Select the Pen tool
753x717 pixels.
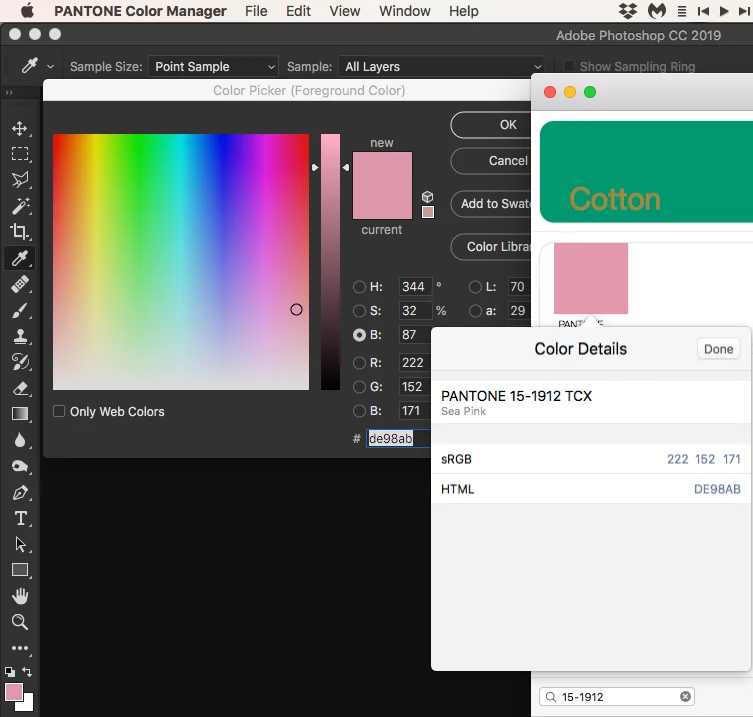coord(20,492)
